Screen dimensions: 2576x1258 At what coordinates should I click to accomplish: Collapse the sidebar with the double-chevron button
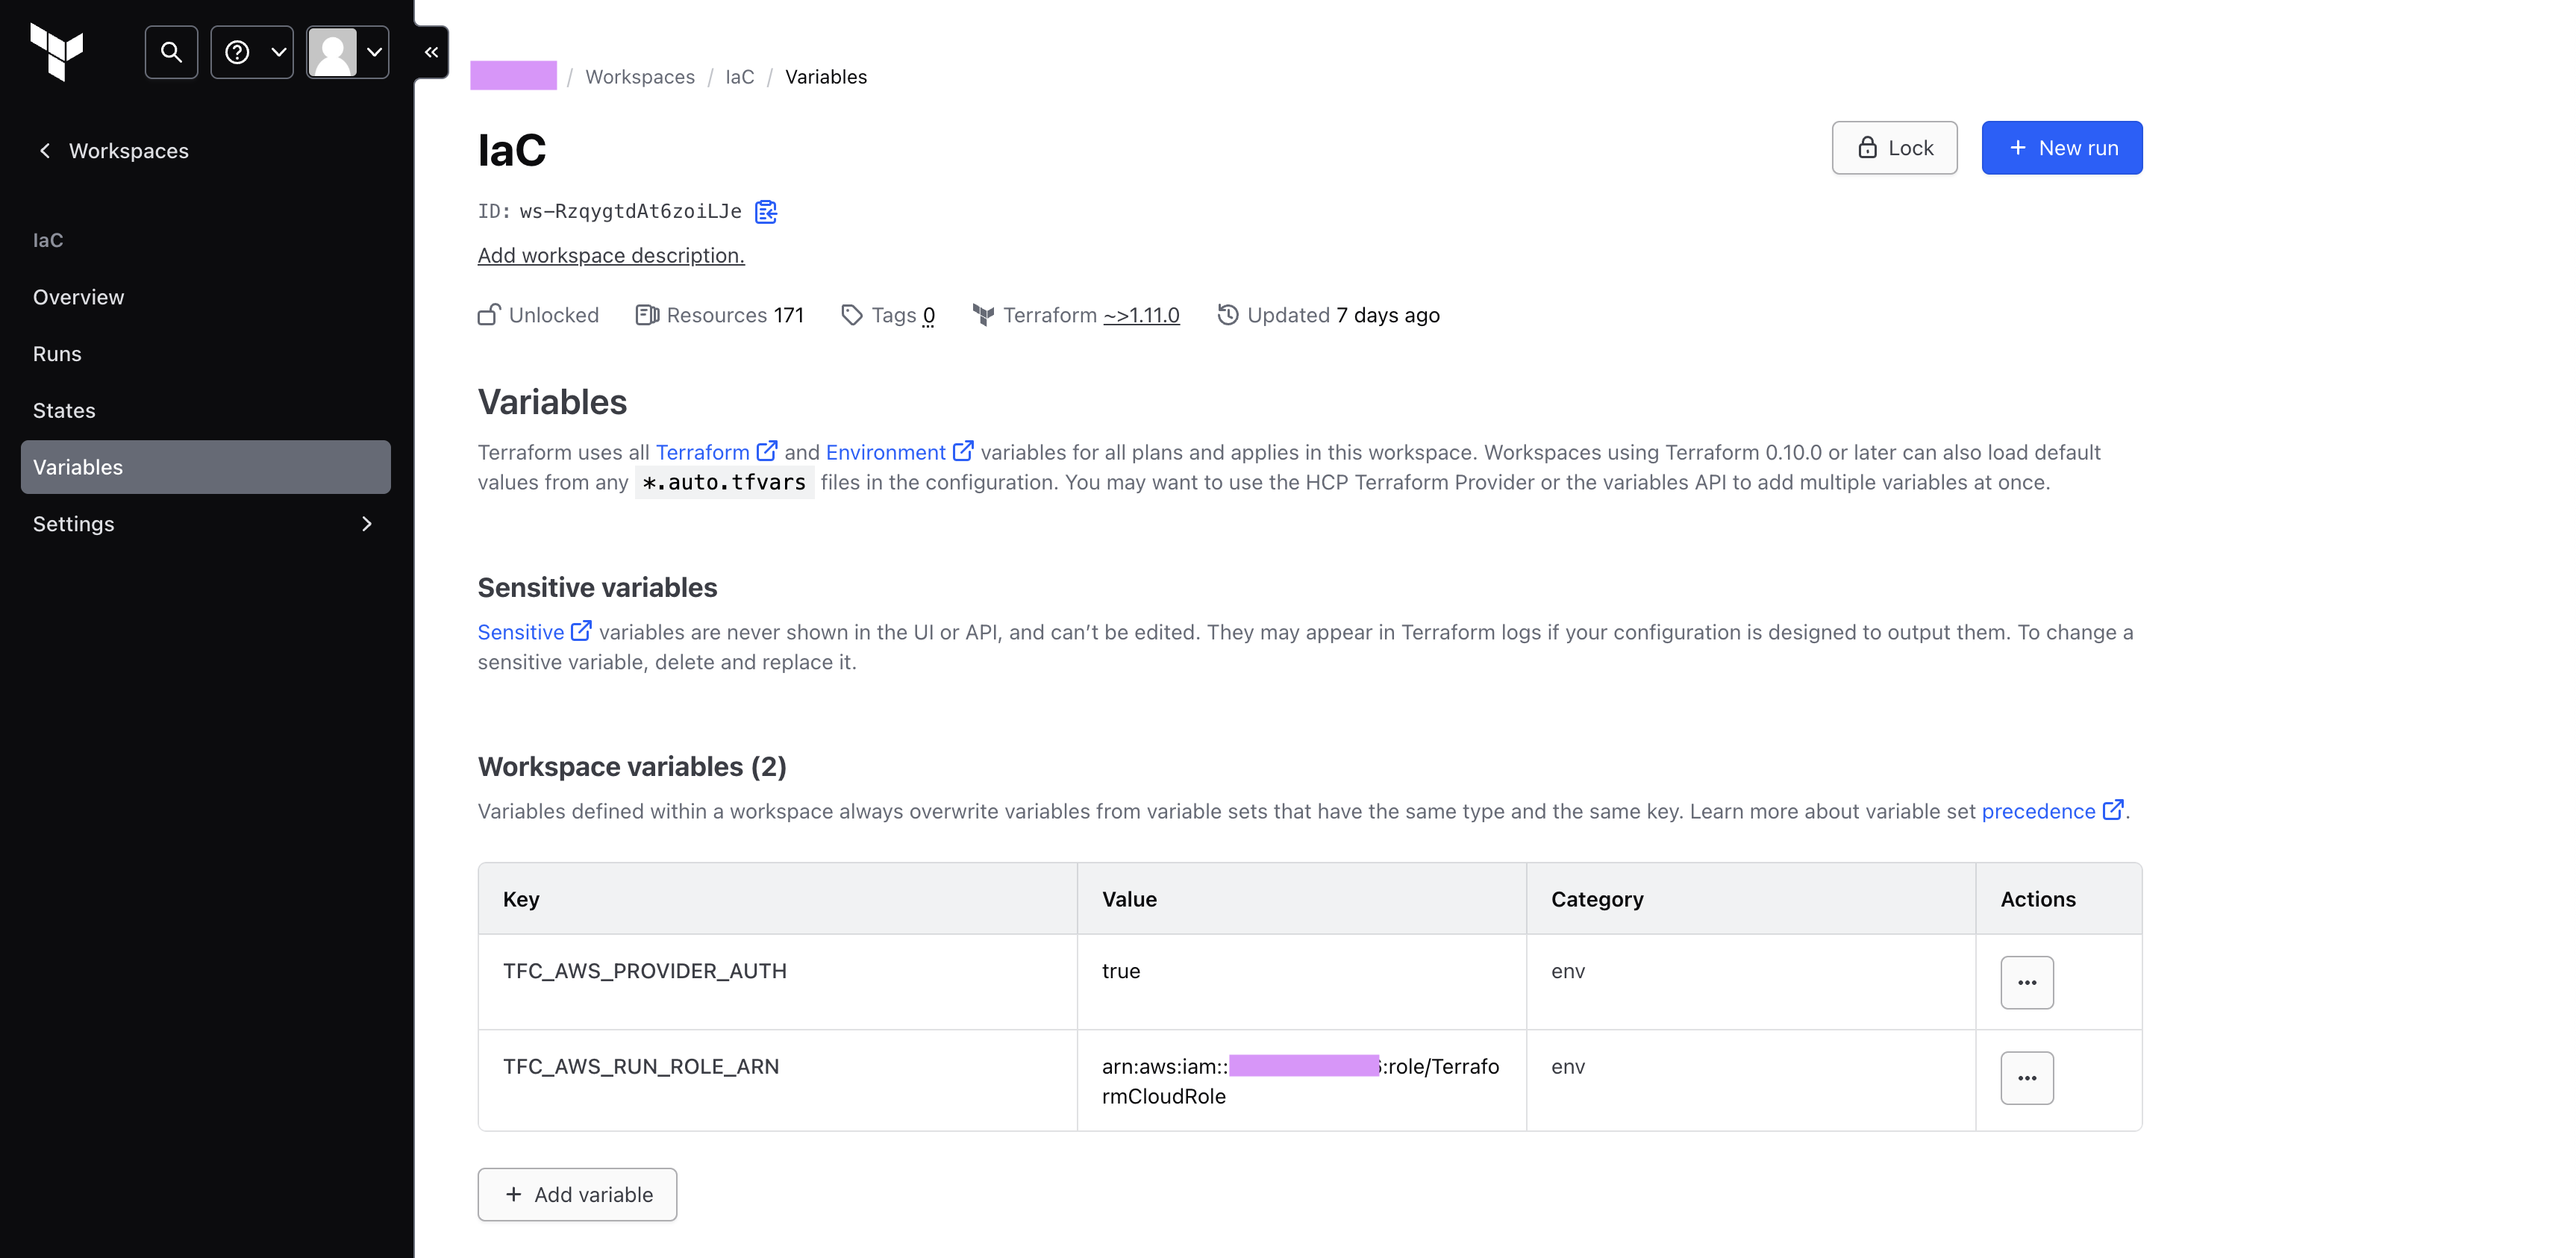[x=431, y=52]
